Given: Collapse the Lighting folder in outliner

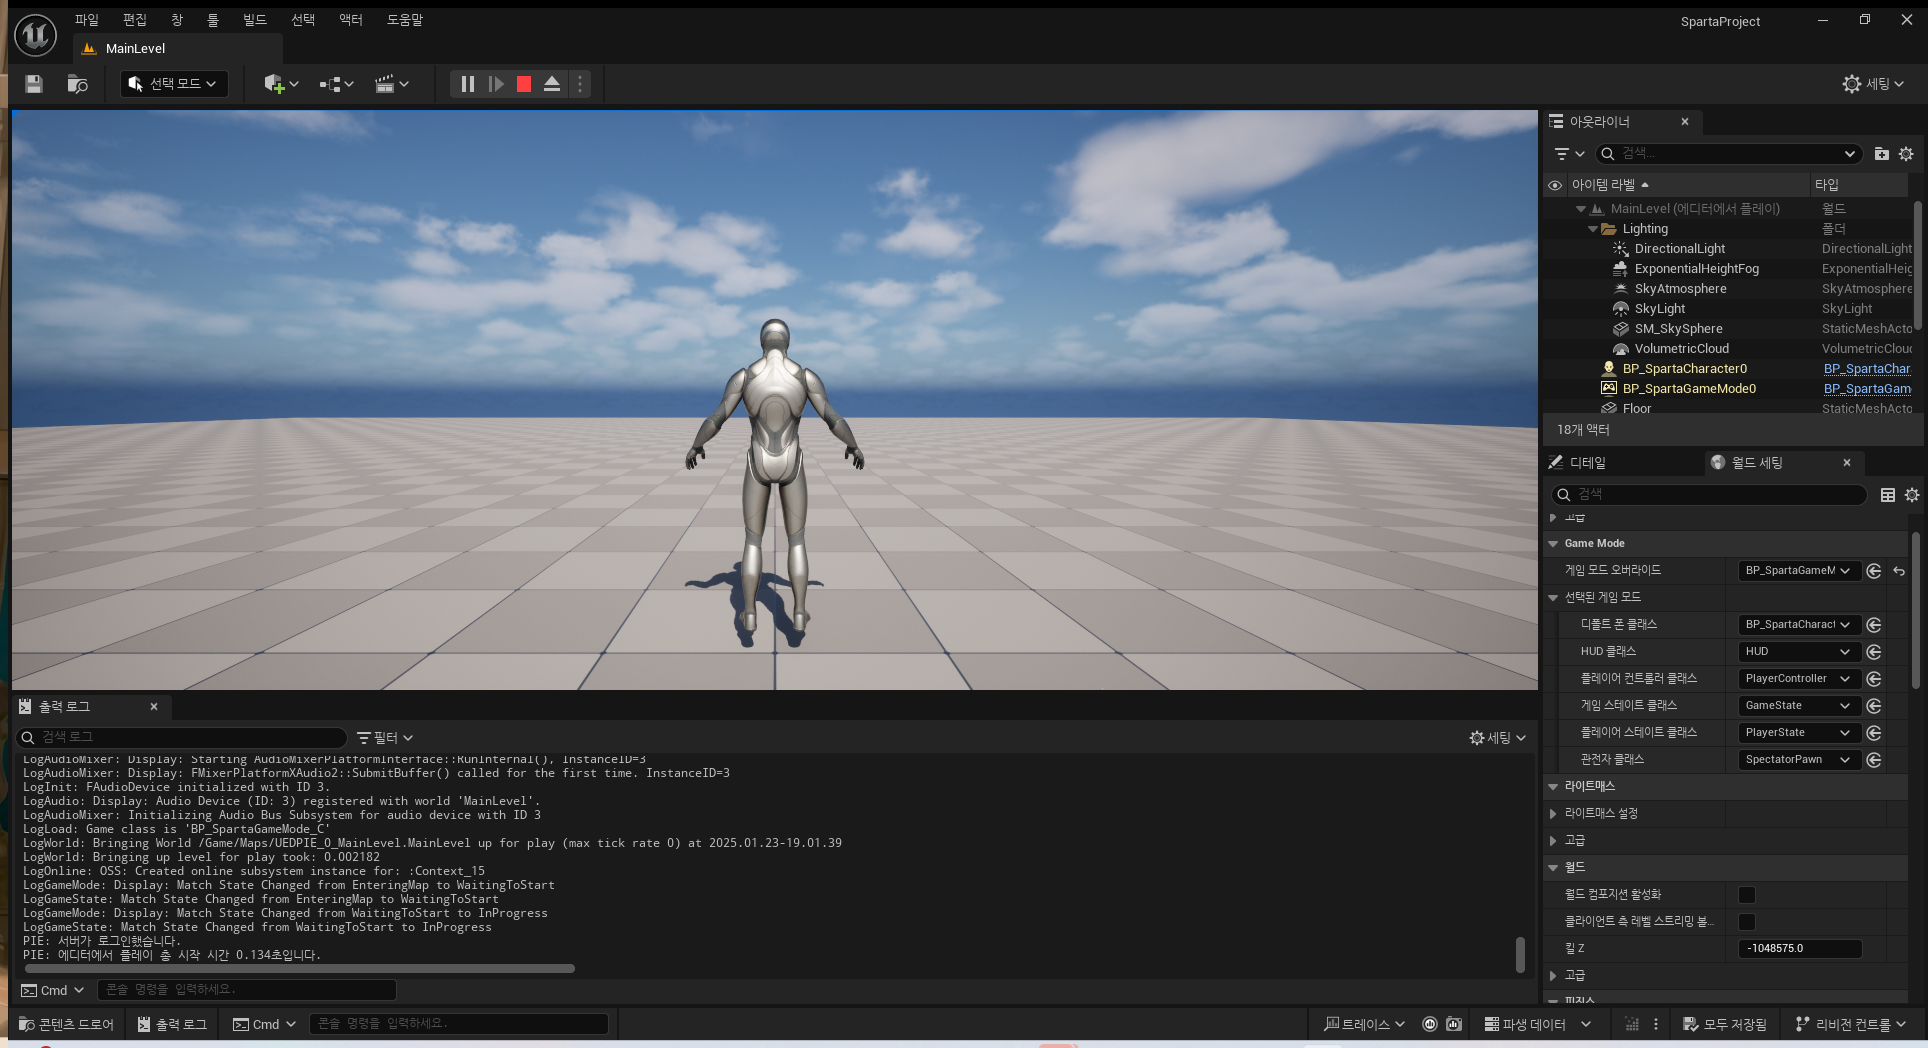Looking at the screenshot, I should 1593,229.
